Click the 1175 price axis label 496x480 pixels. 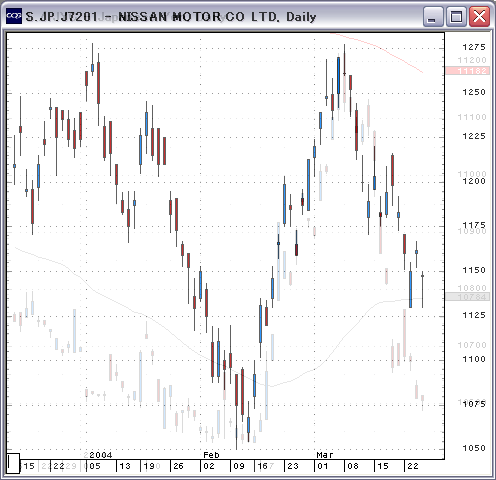(x=474, y=225)
